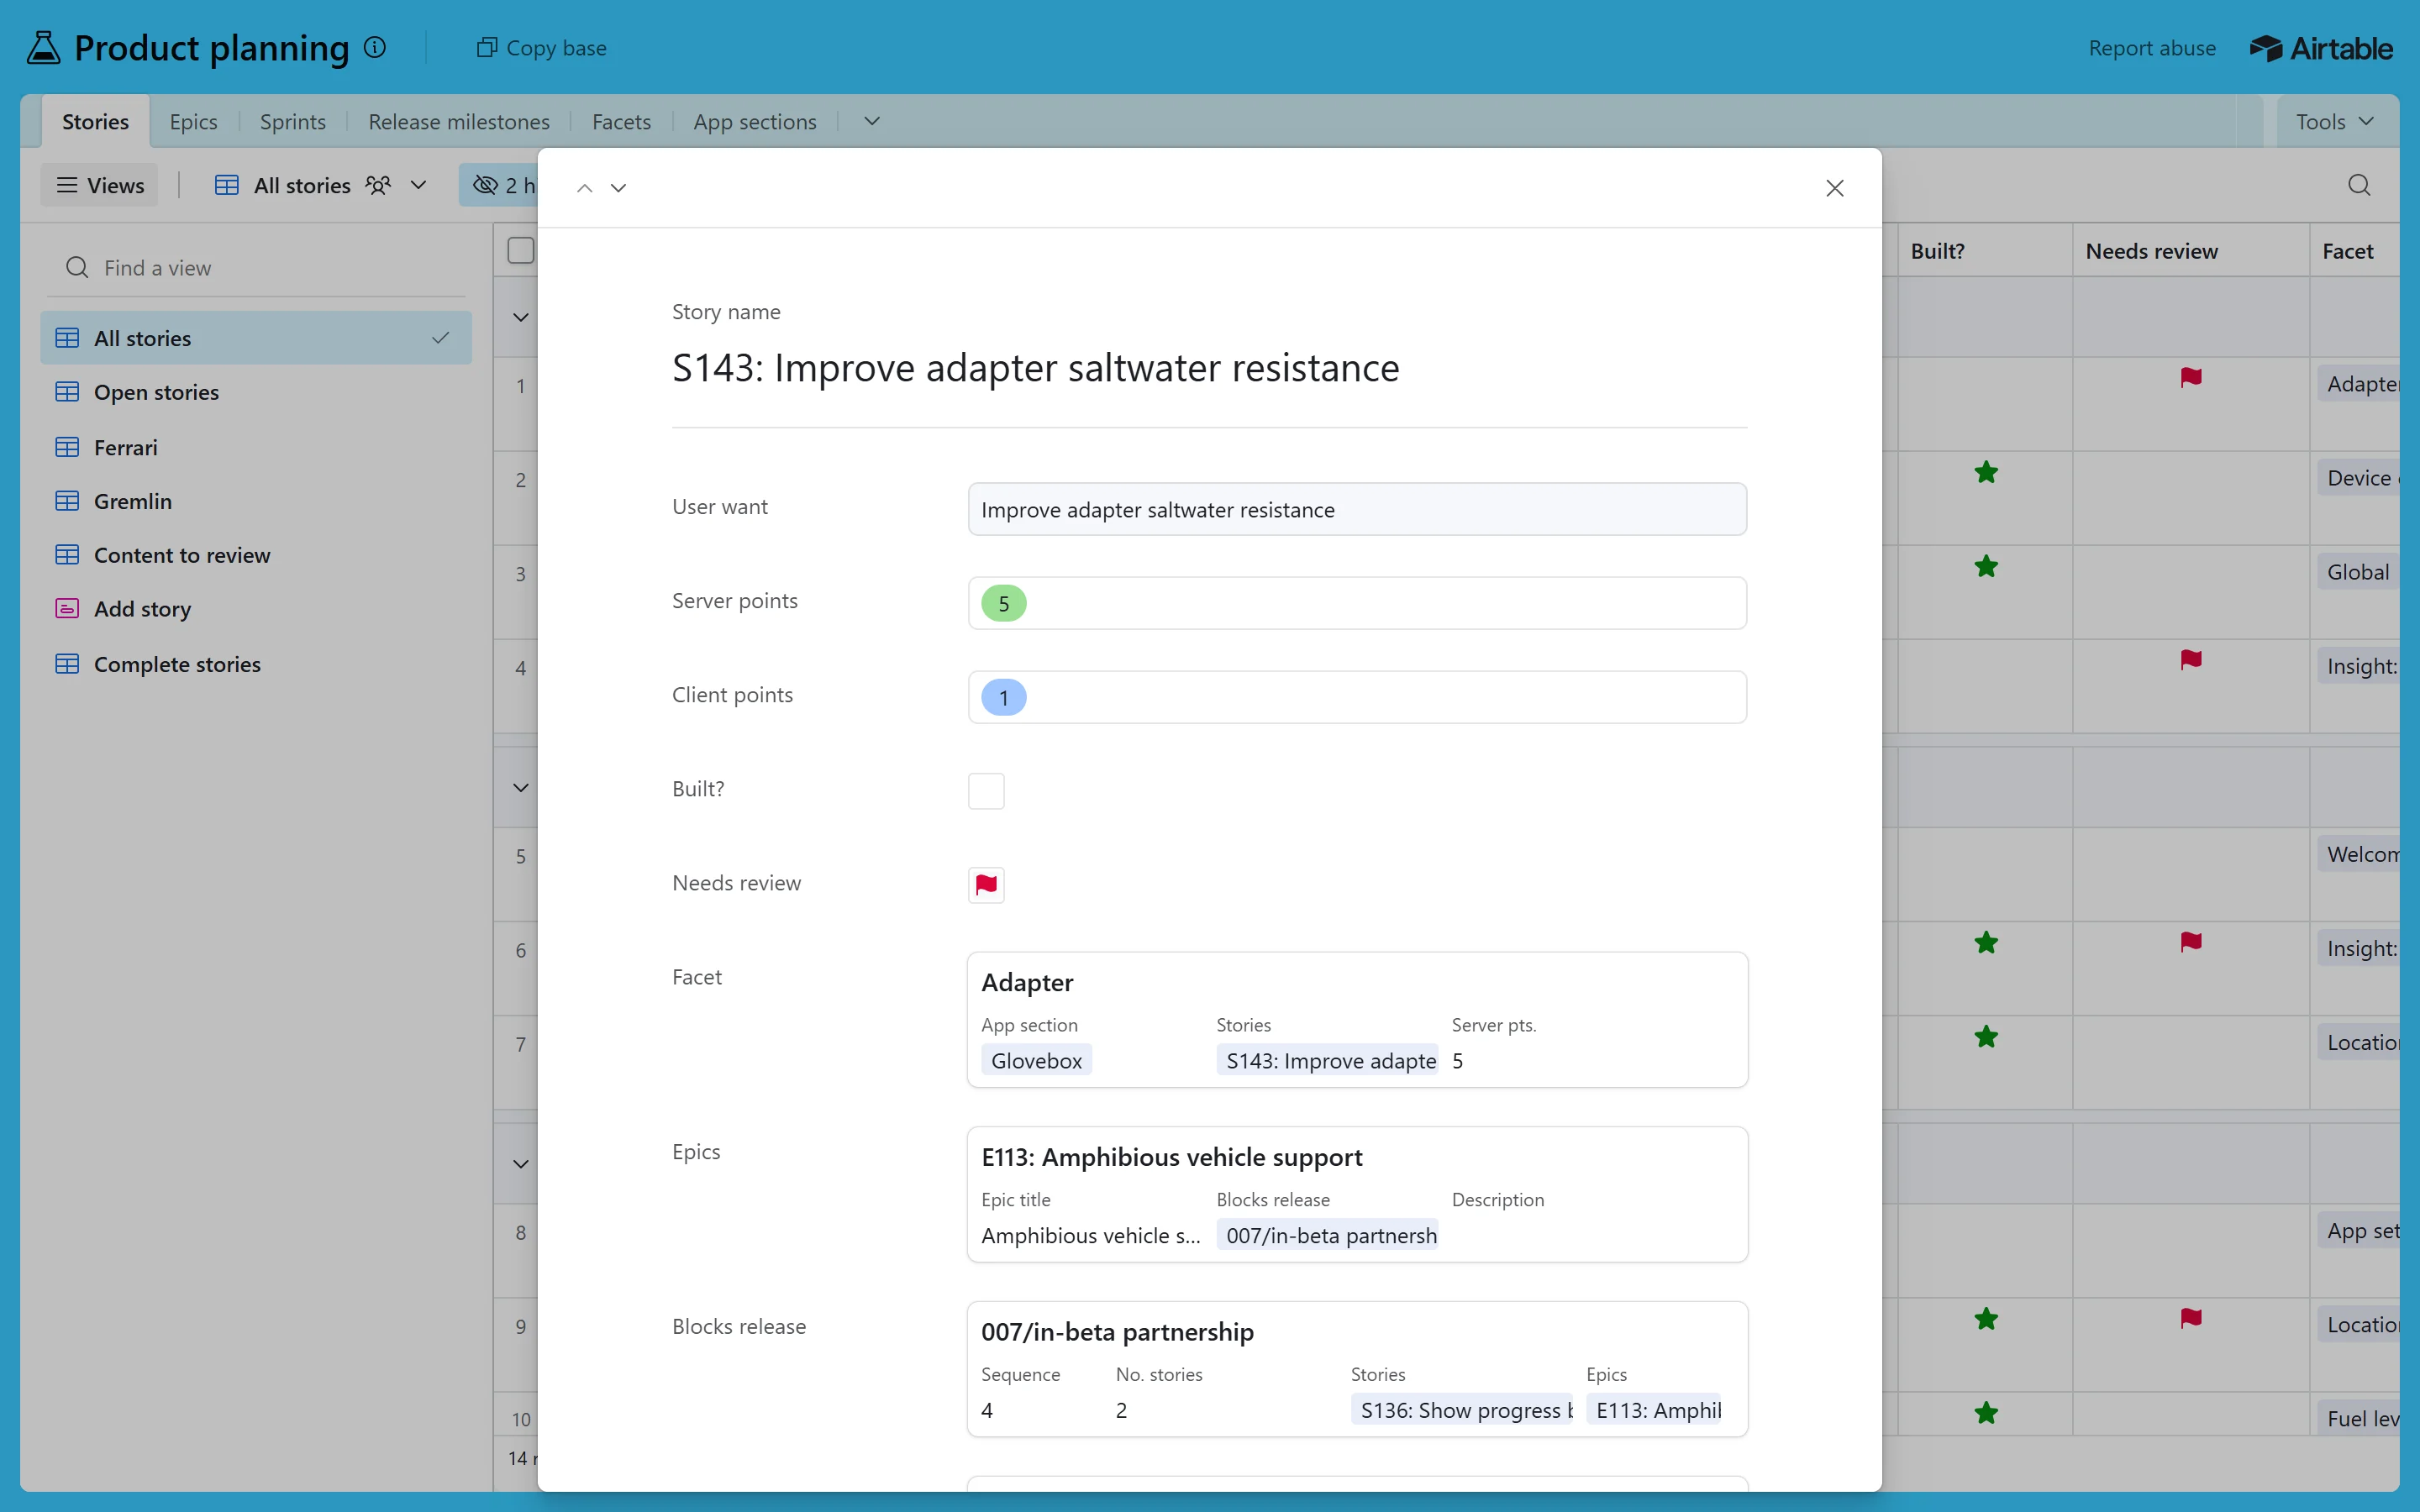Click the grid icon of Gremlin view
2420x1512 pixels.
[x=67, y=501]
